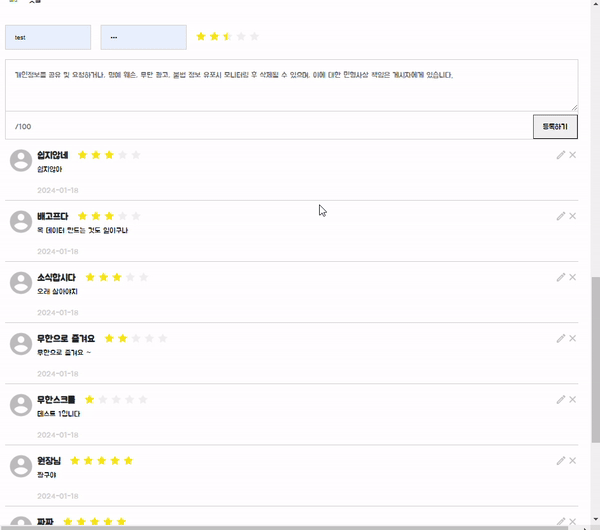Click the 2024-01-18 date under 배고프다
The image size is (600, 530).
(58, 251)
